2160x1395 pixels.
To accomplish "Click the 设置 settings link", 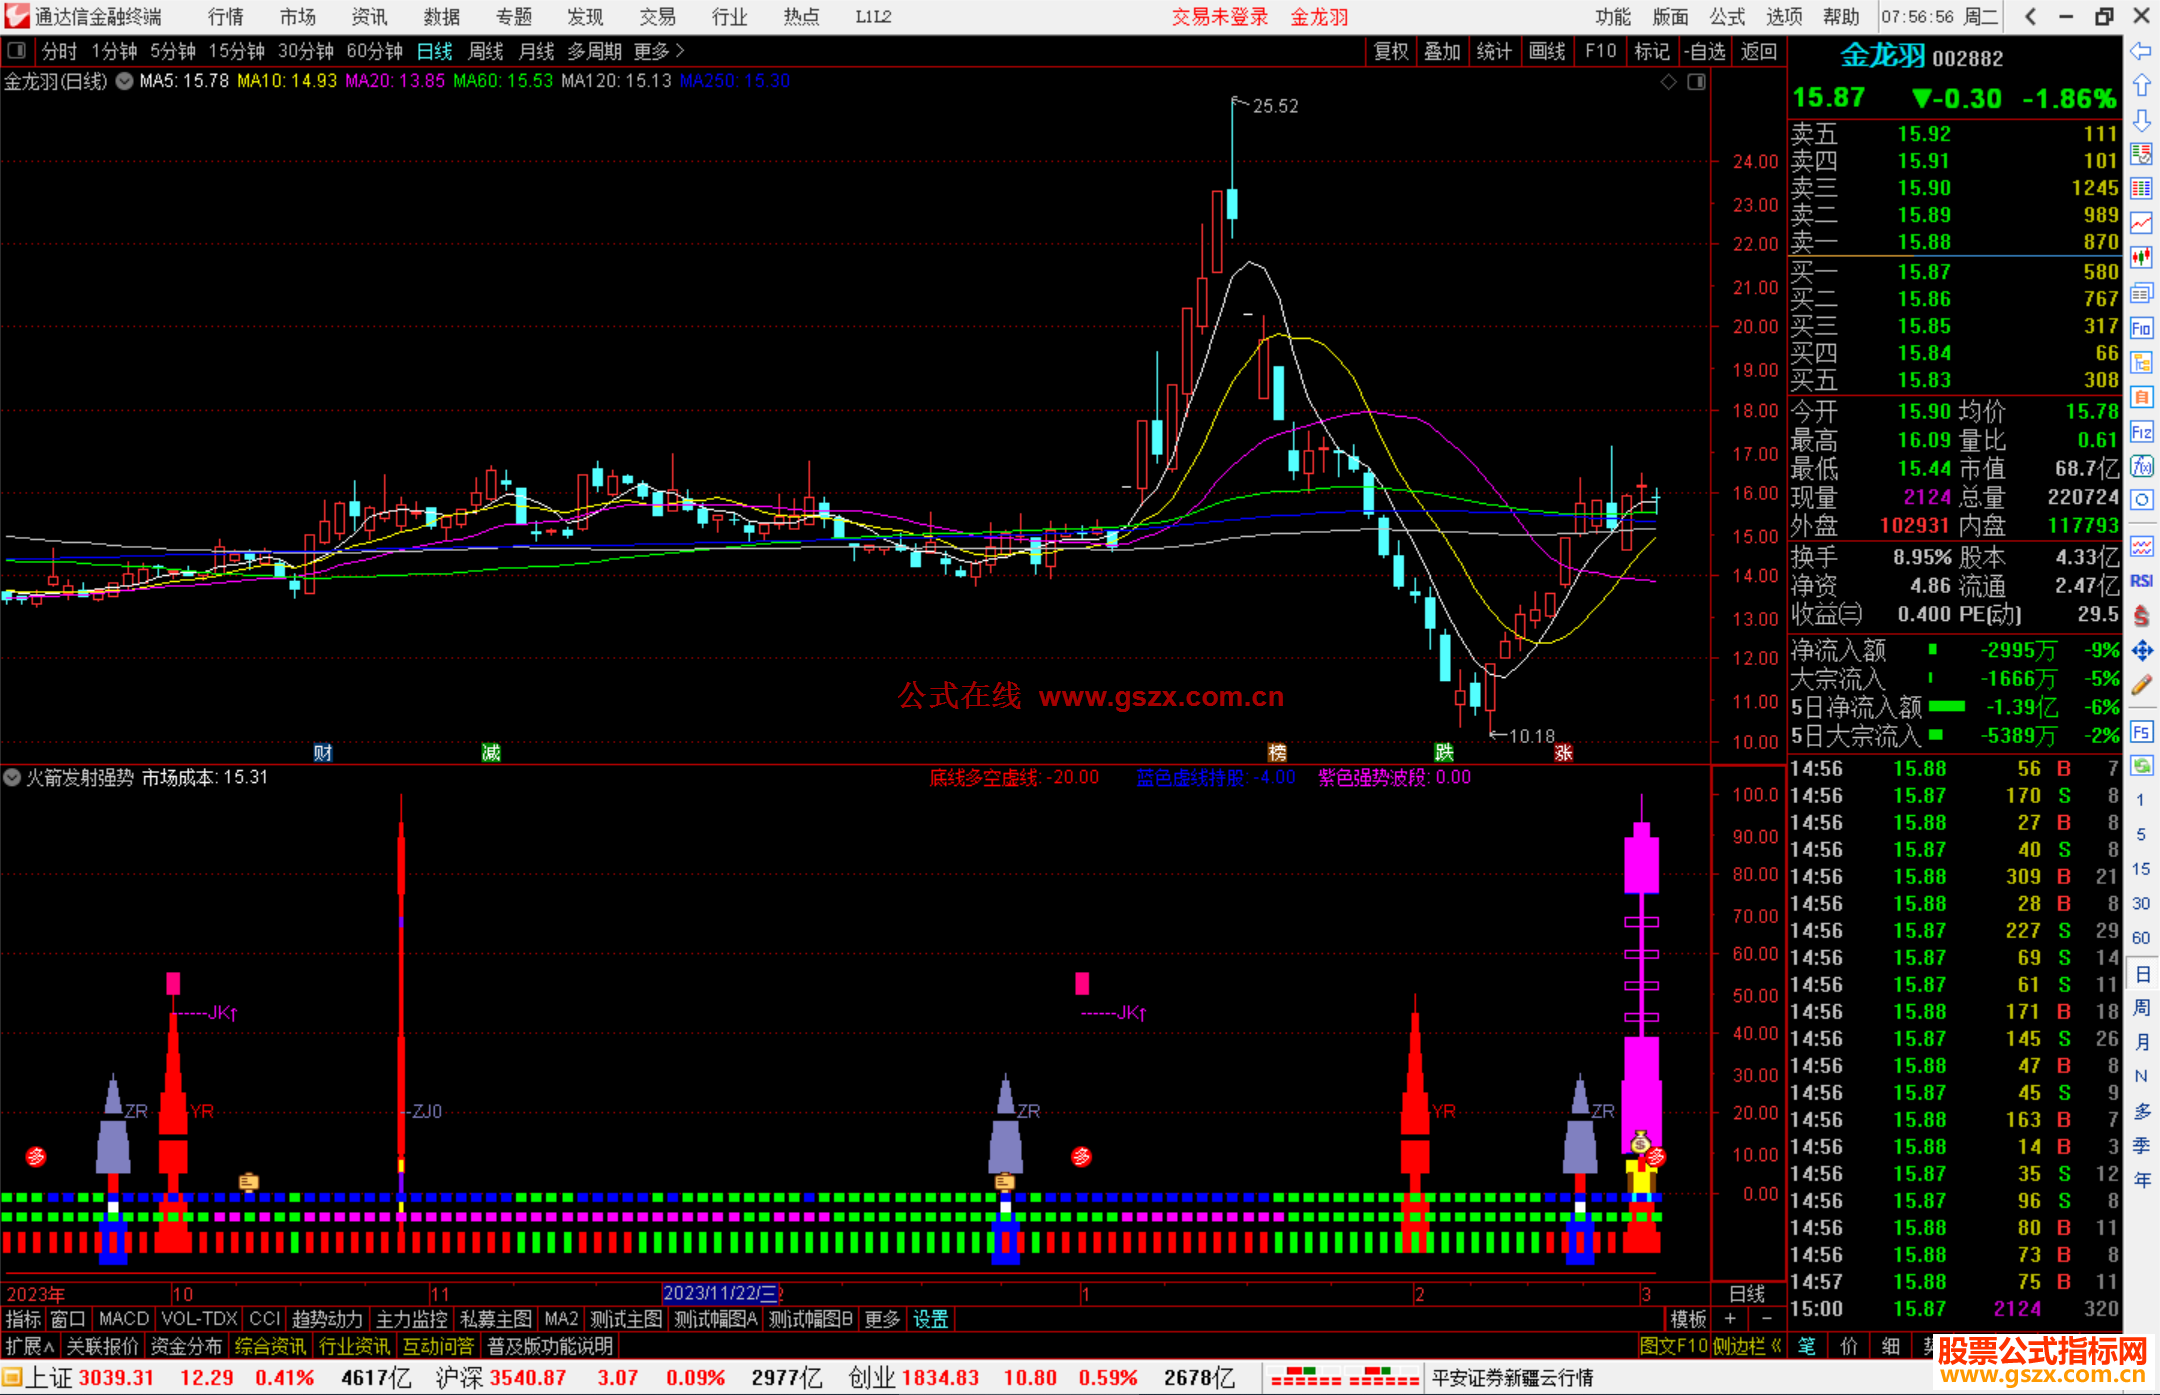I will [930, 1319].
